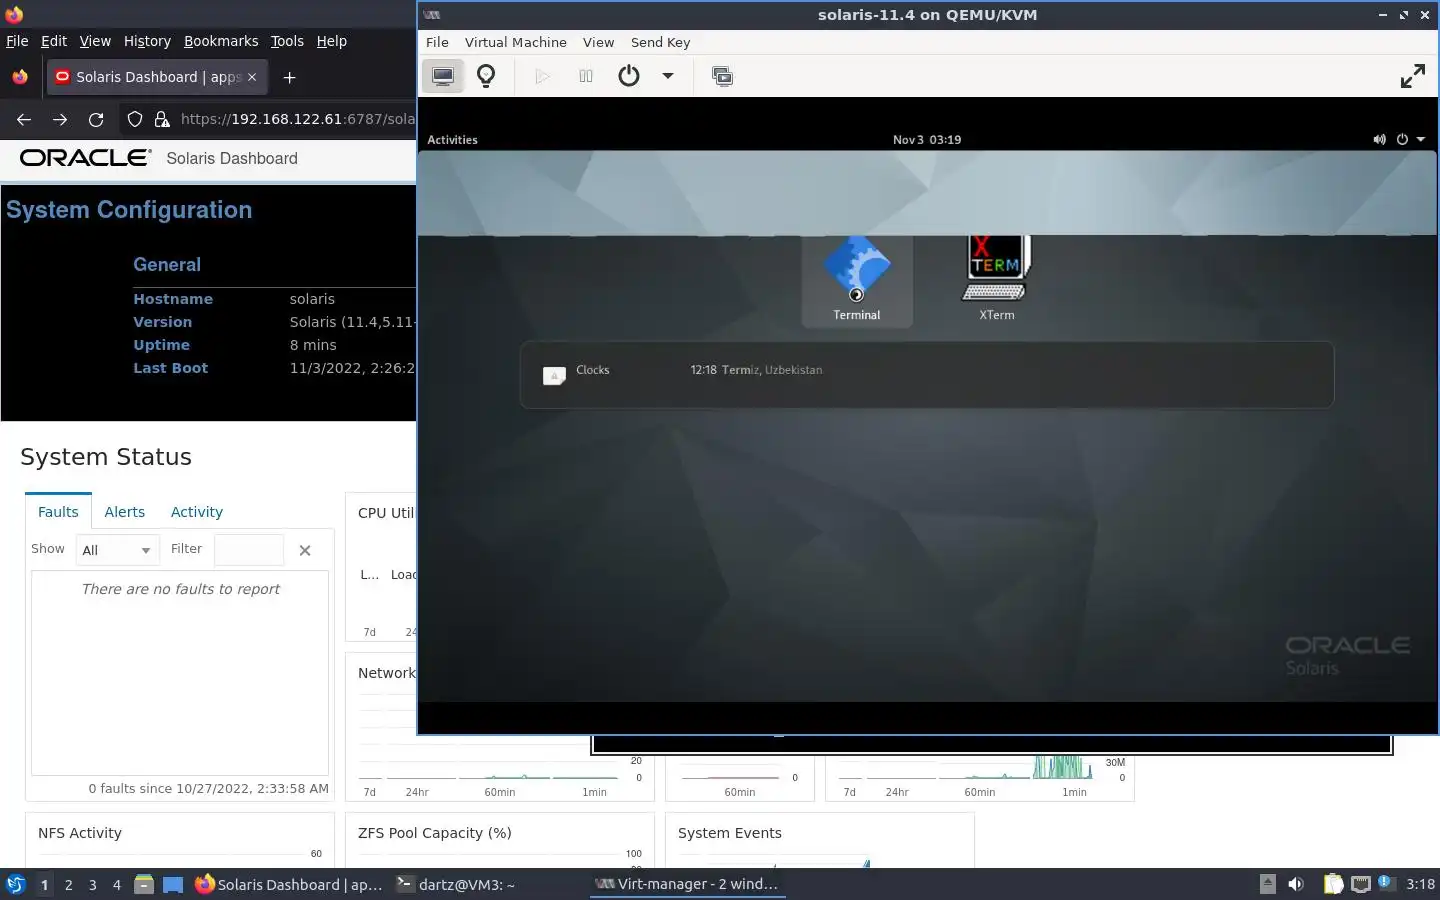Click the show desktop icon in taskbar
The image size is (1440, 900).
tap(173, 884)
